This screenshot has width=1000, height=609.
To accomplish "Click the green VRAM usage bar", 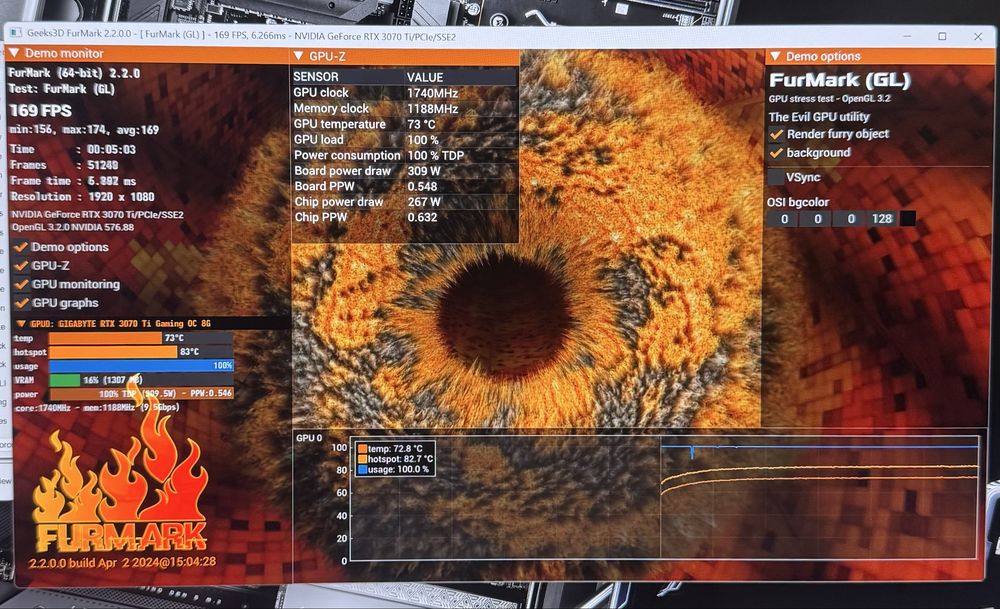I will click(64, 380).
